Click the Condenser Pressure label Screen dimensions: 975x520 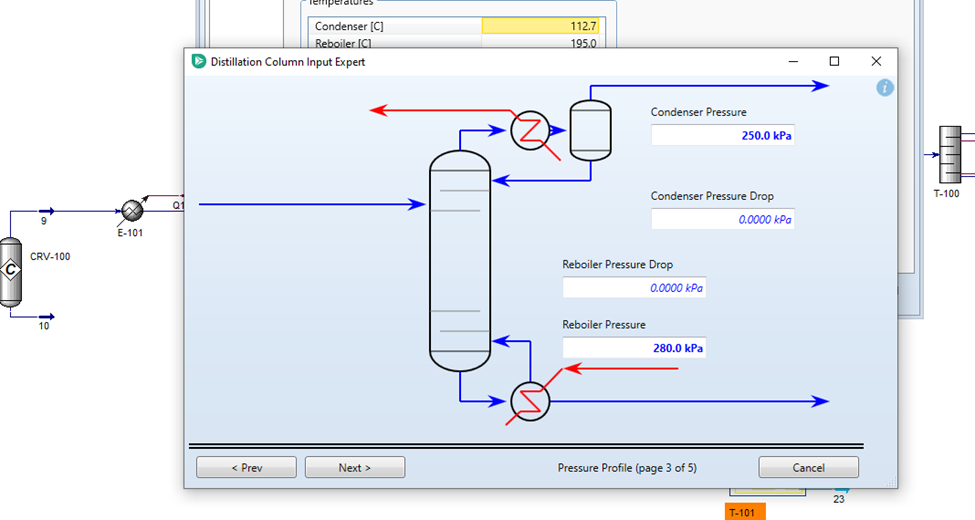[x=698, y=112]
